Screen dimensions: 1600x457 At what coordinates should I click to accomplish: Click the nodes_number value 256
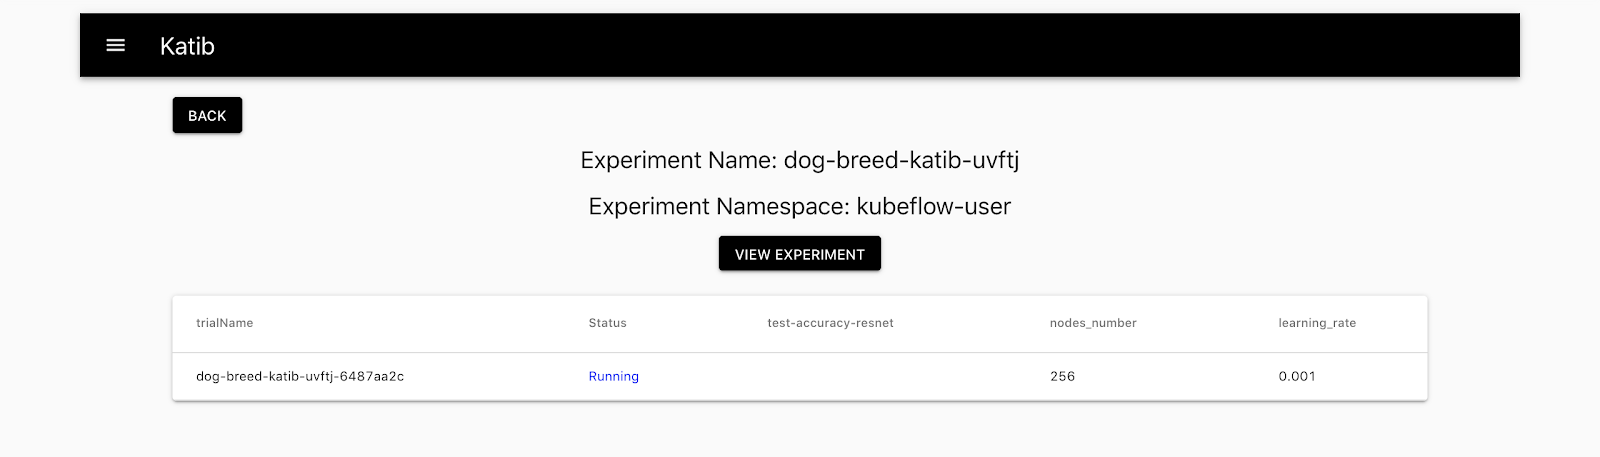pyautogui.click(x=1062, y=376)
